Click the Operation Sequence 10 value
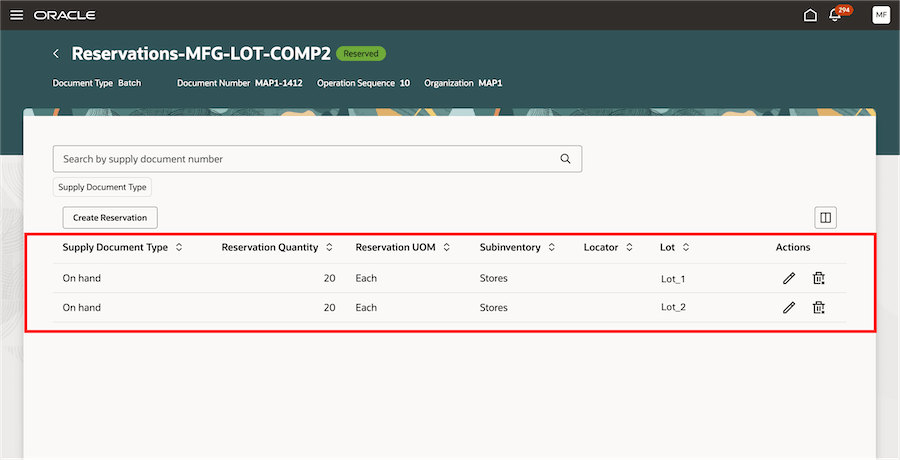900x460 pixels. (405, 83)
